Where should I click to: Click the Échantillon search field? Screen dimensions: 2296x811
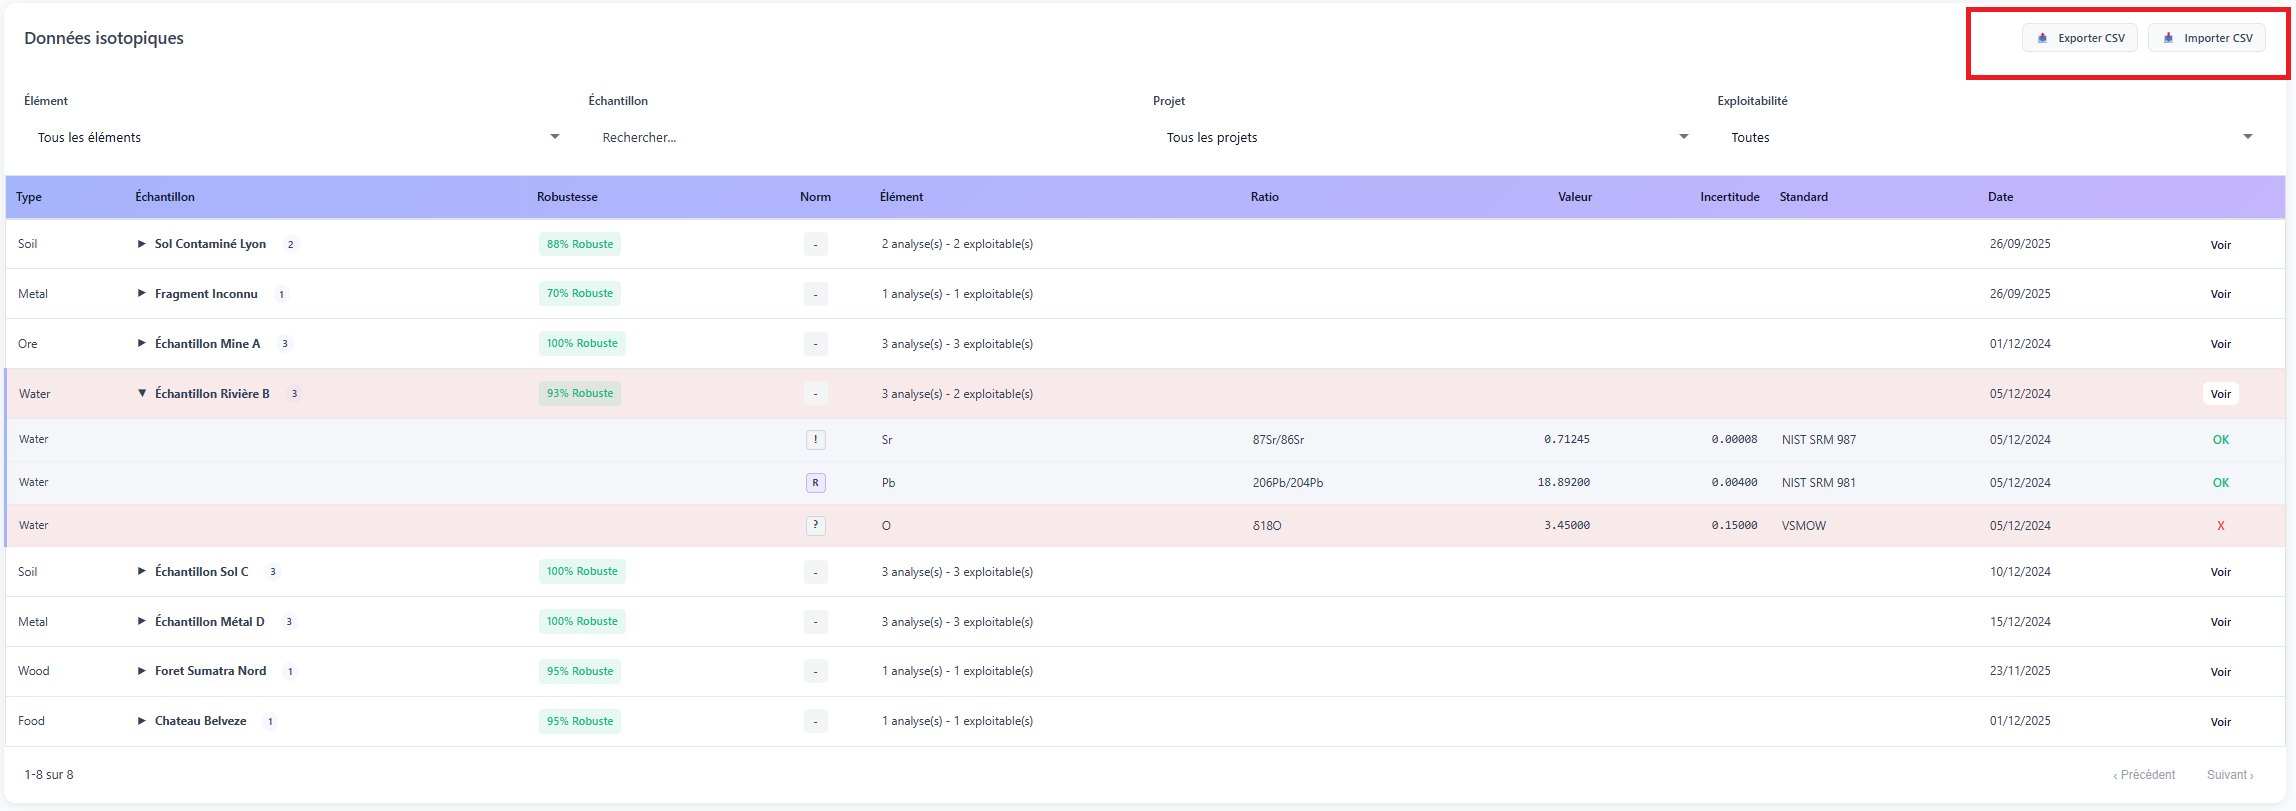tap(860, 137)
